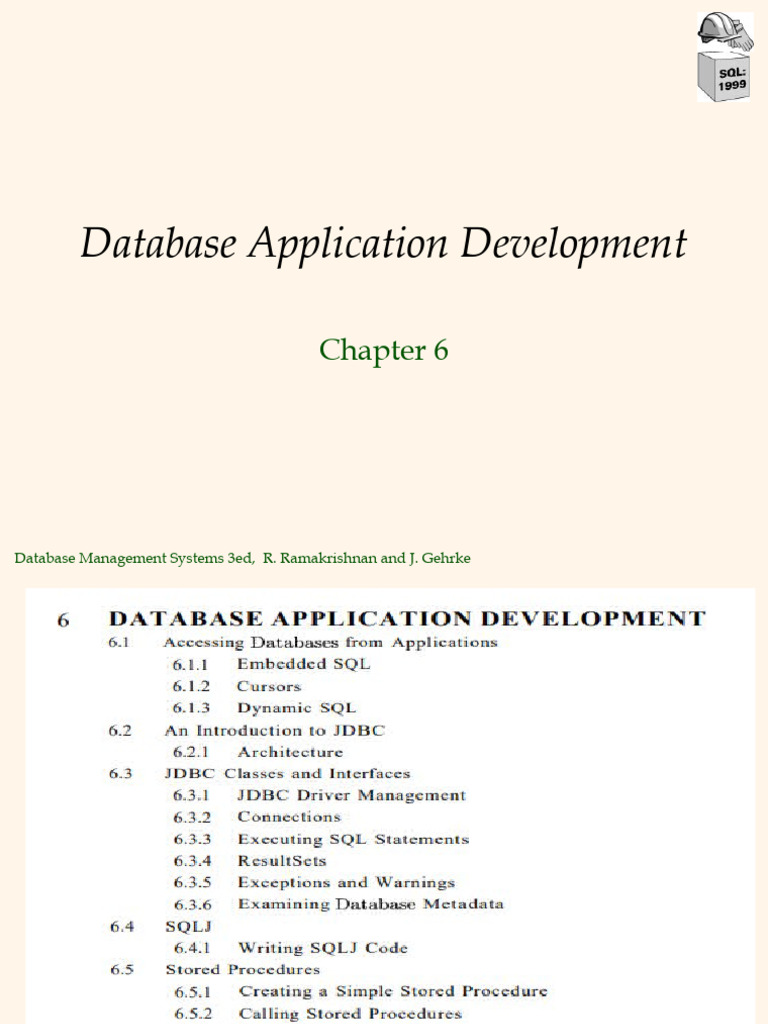The image size is (768, 1024).
Task: Select entry '6.3.2 Connections'
Action: (257, 817)
